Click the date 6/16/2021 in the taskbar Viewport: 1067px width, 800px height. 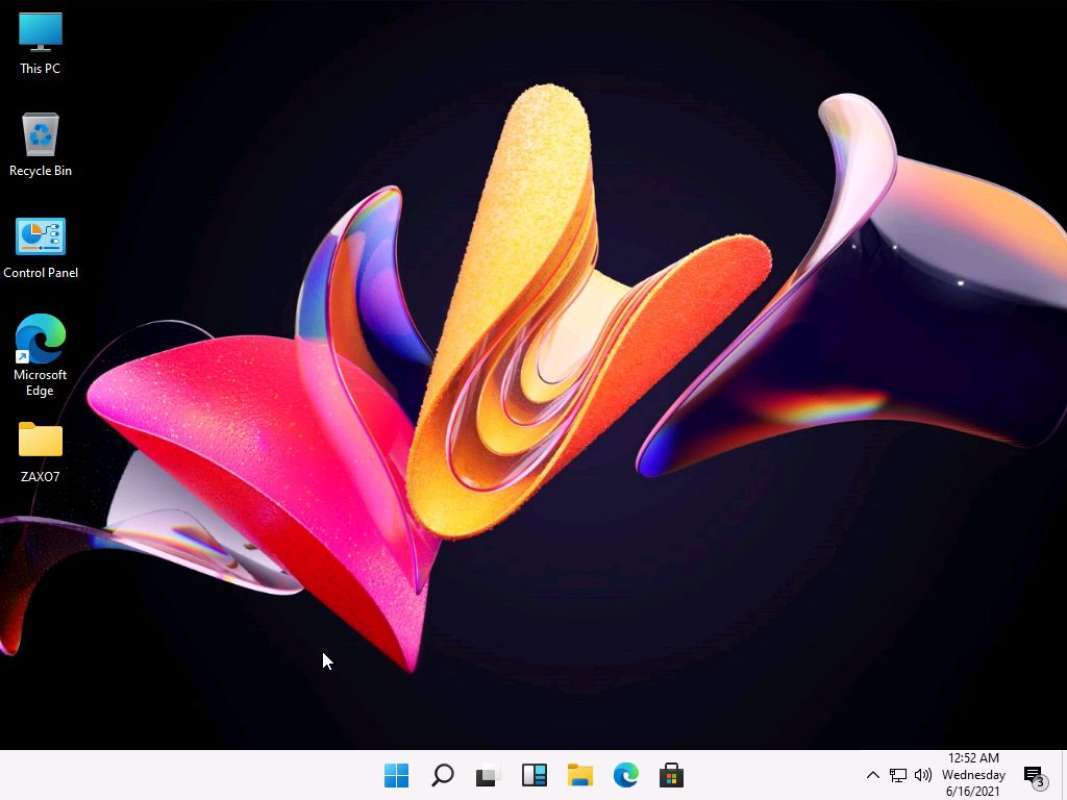(x=972, y=790)
